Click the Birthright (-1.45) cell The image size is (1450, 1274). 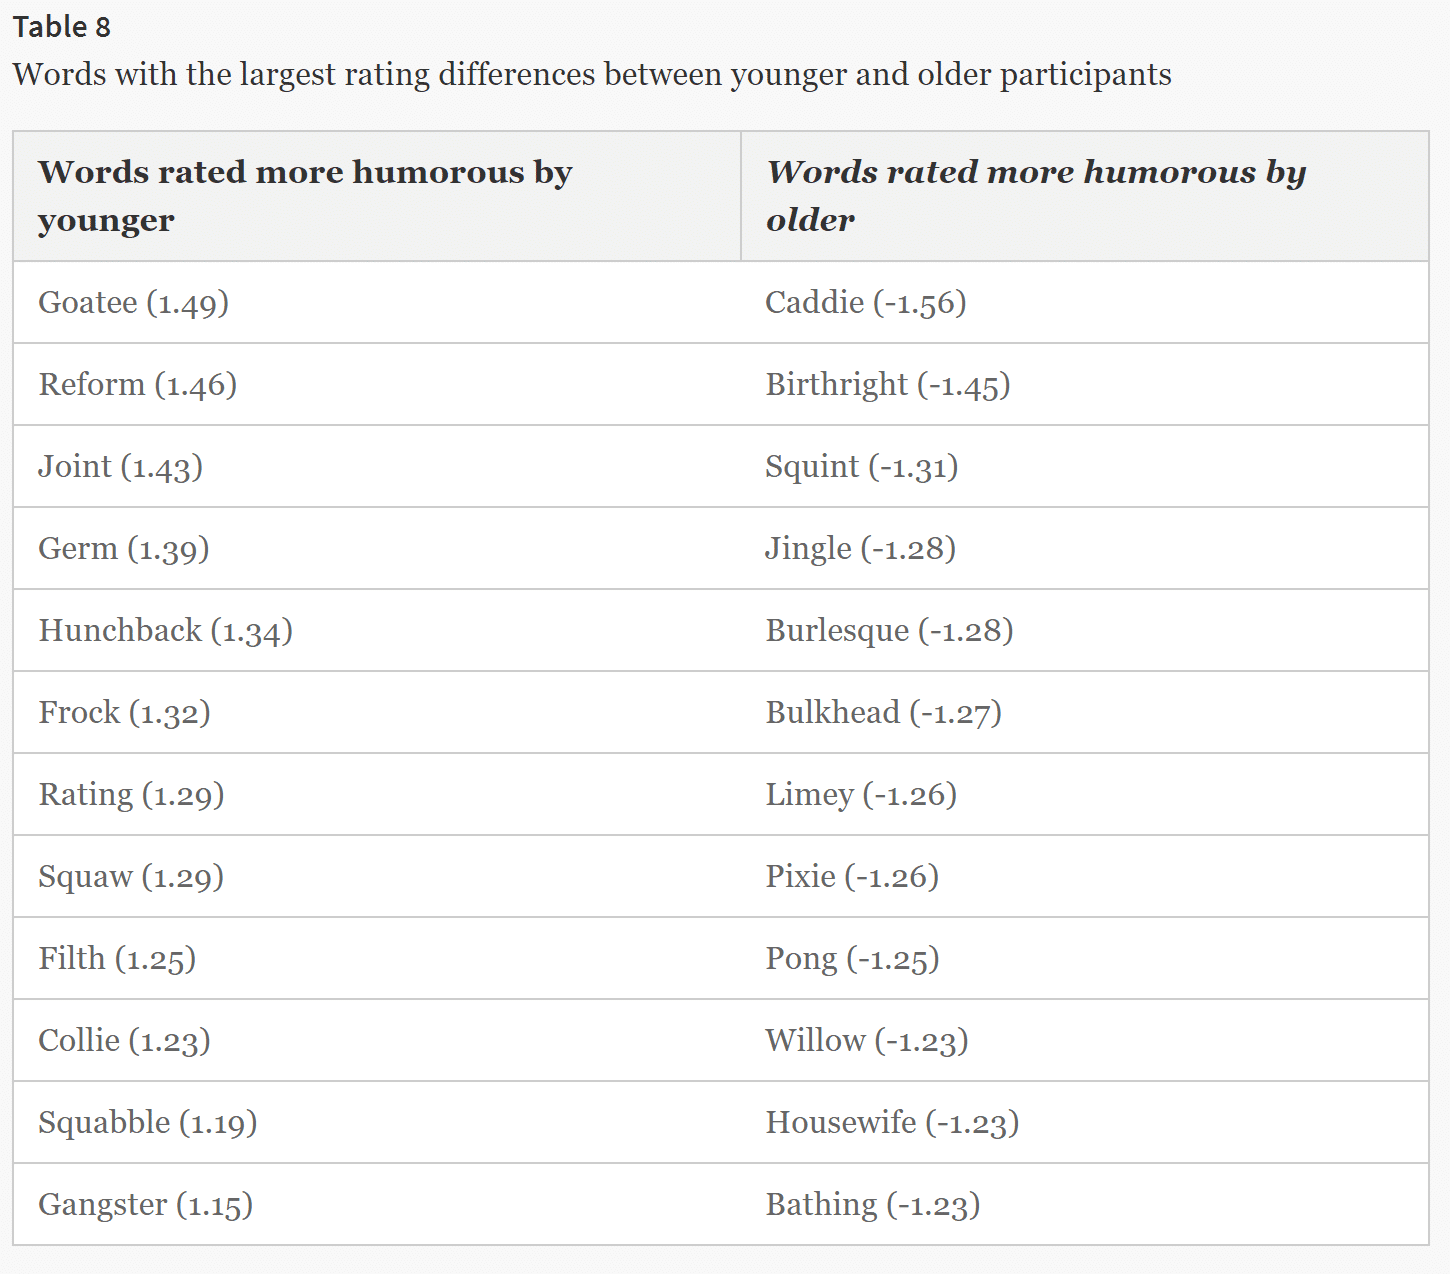click(888, 385)
